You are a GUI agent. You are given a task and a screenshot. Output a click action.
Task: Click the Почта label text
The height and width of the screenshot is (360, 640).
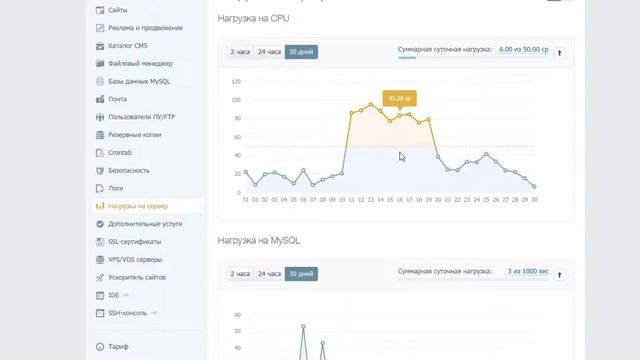(x=118, y=99)
